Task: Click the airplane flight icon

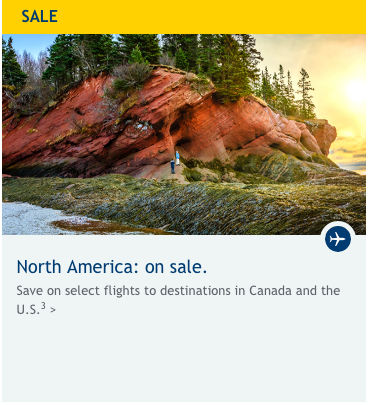Action: coord(338,239)
